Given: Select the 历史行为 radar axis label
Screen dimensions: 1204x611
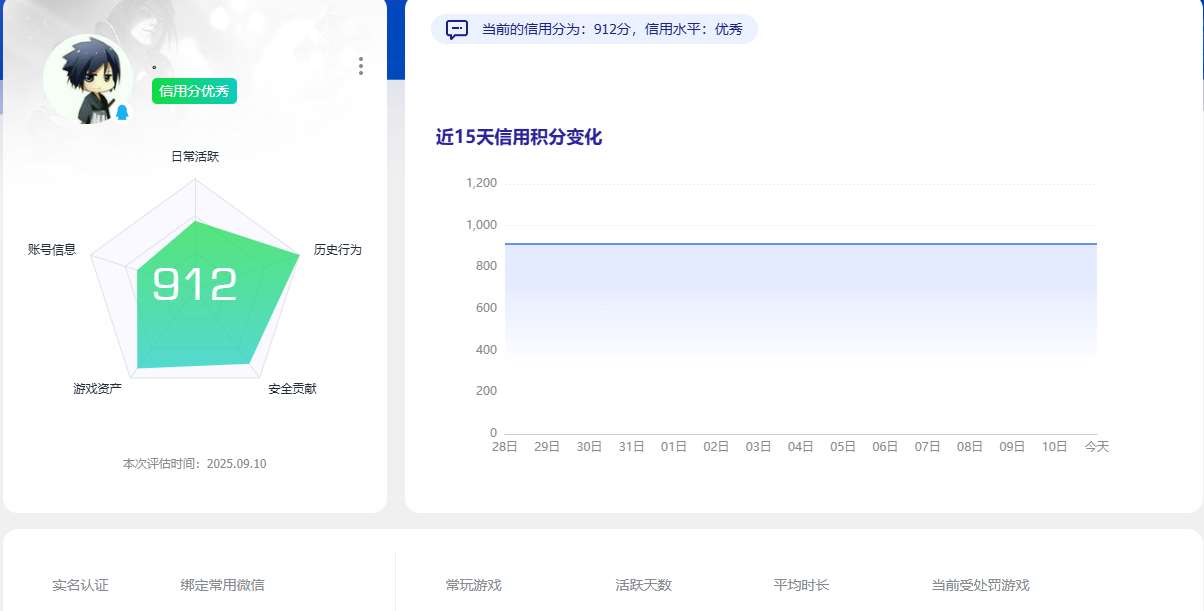Looking at the screenshot, I should pos(337,249).
